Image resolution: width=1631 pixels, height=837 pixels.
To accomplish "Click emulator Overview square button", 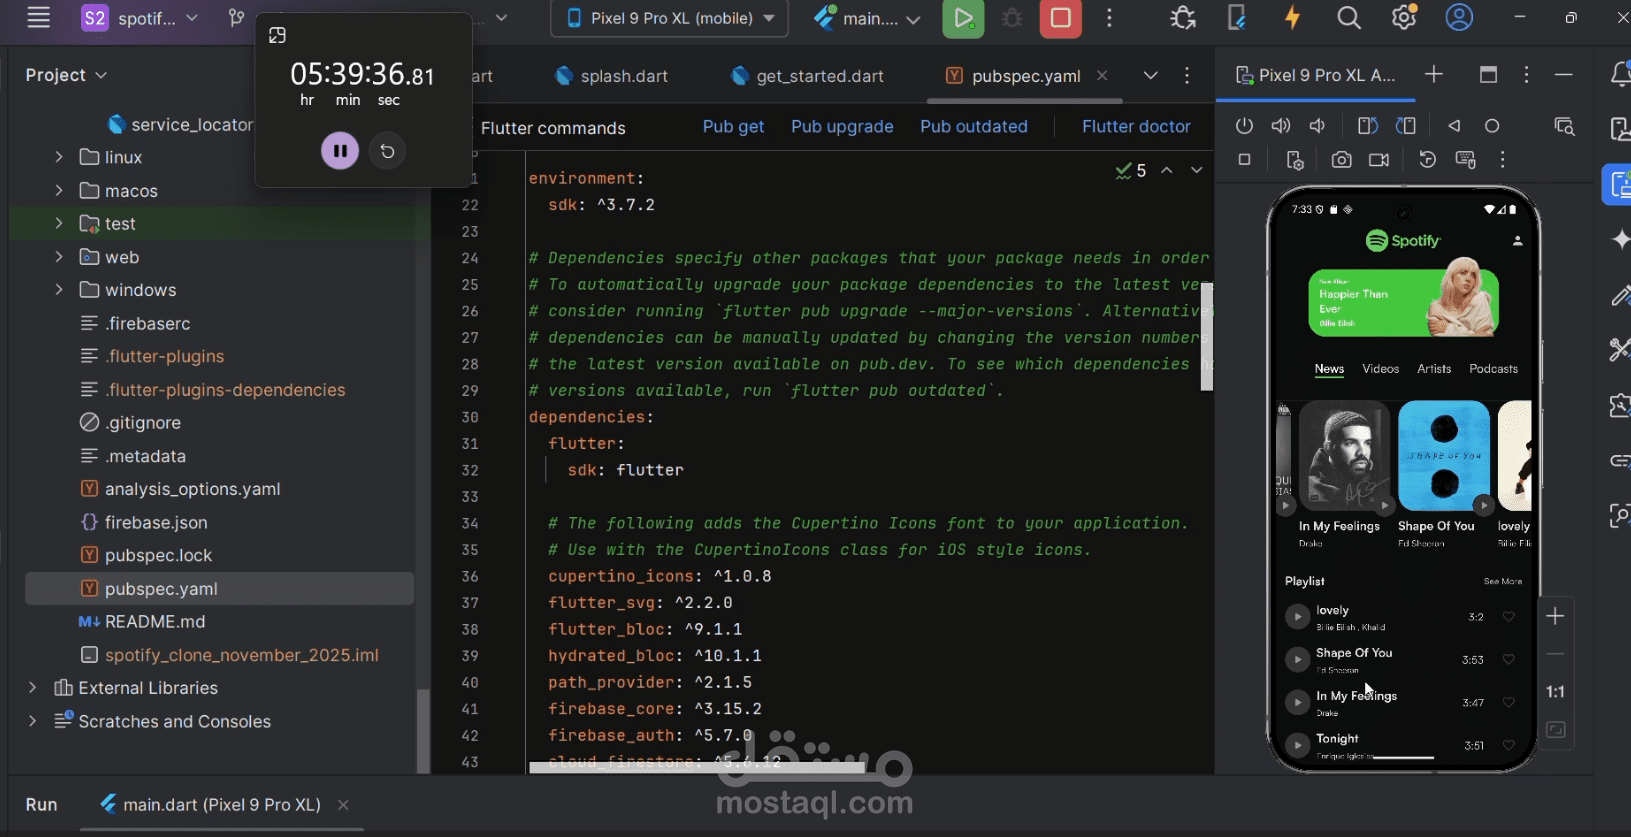I will (x=1244, y=159).
